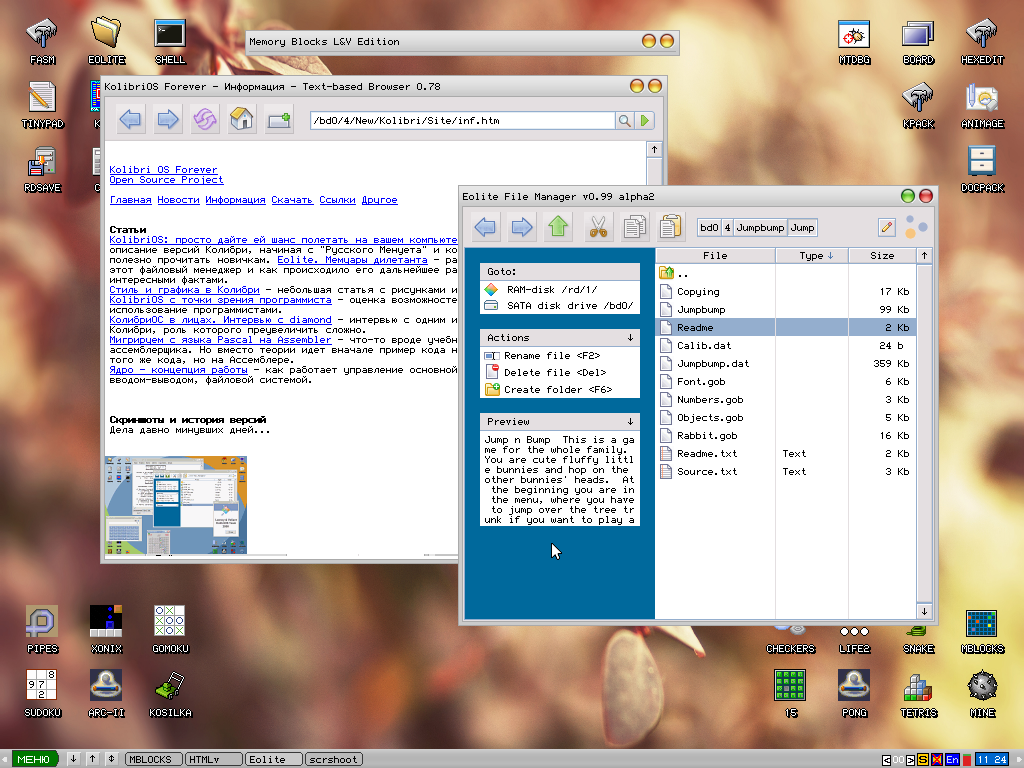Collapse the Actions panel
This screenshot has width=1024, height=768.
point(630,338)
